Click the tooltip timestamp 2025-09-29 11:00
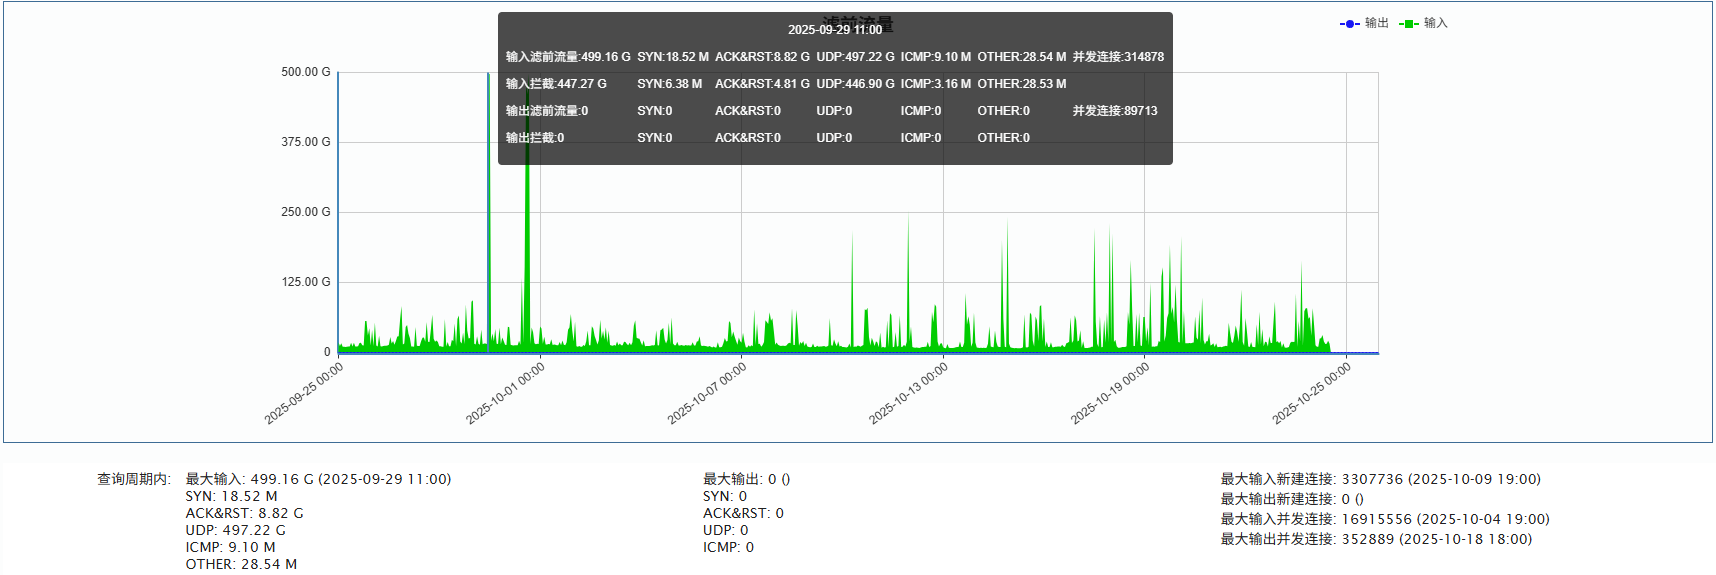 [835, 30]
